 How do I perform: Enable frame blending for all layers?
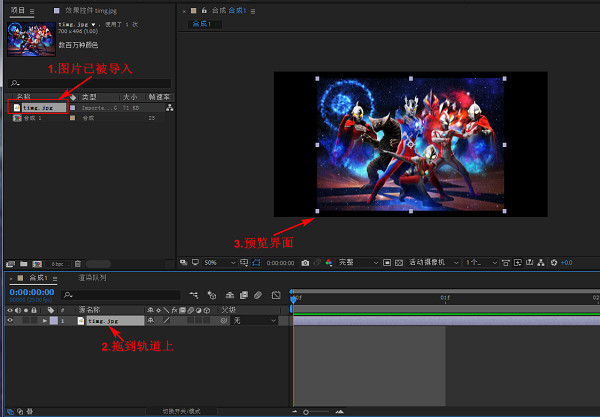click(244, 295)
